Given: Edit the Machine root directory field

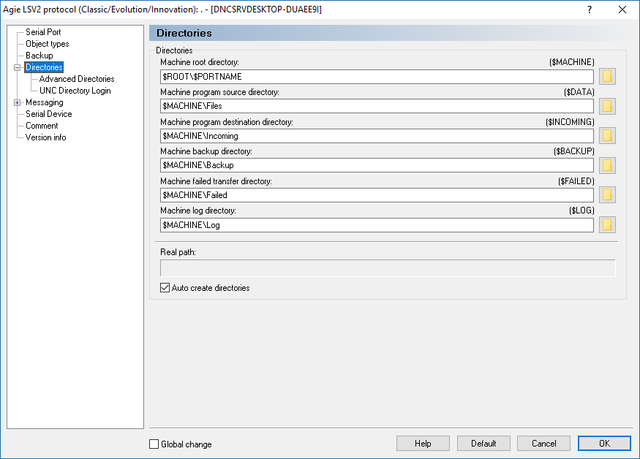Looking at the screenshot, I should [x=377, y=77].
